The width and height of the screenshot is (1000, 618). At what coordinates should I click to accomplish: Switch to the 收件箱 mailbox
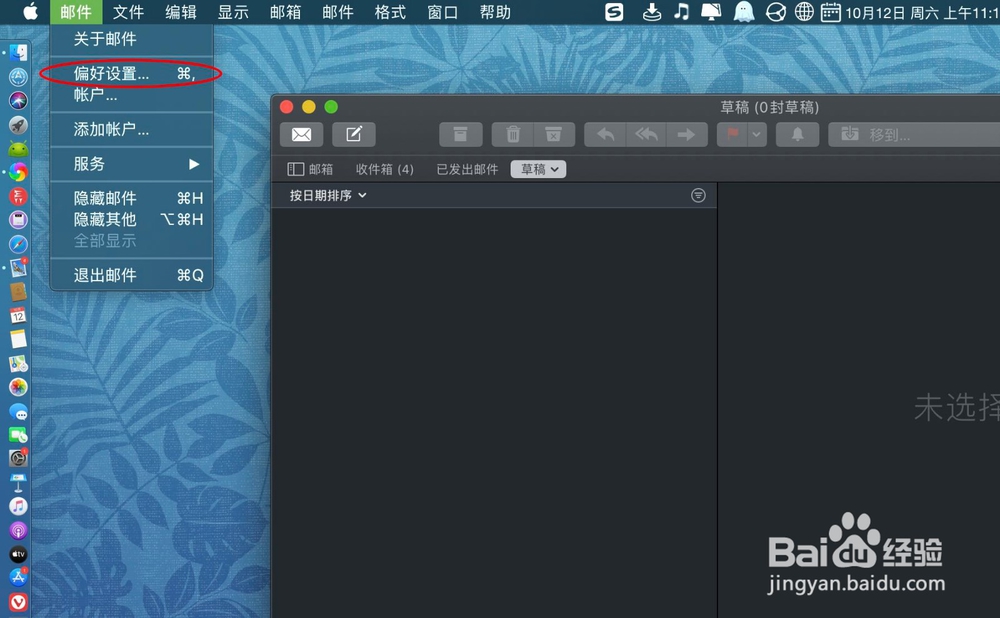384,169
